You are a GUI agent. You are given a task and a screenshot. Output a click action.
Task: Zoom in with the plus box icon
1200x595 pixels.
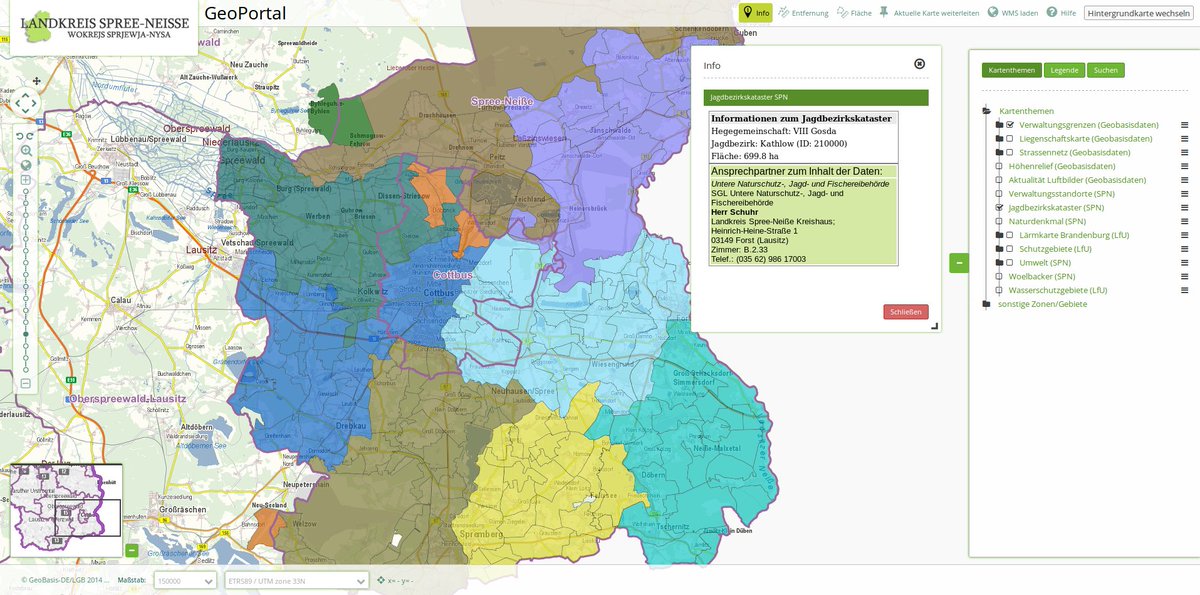coord(26,181)
